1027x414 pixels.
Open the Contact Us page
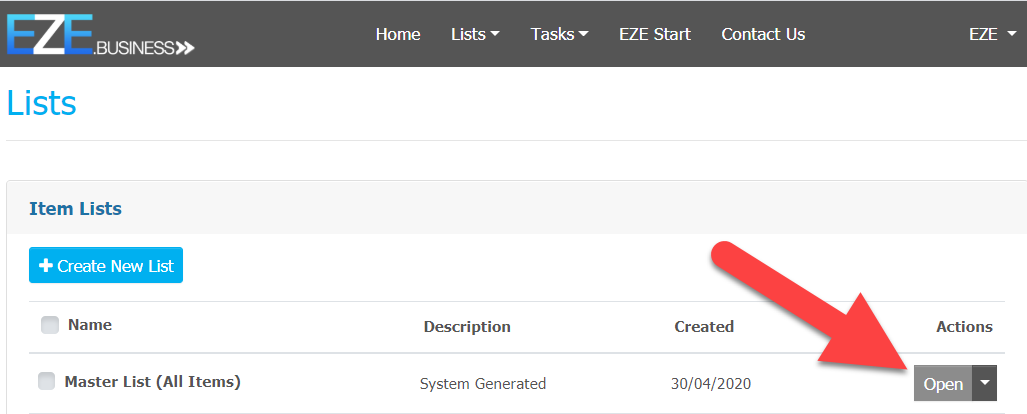click(763, 34)
